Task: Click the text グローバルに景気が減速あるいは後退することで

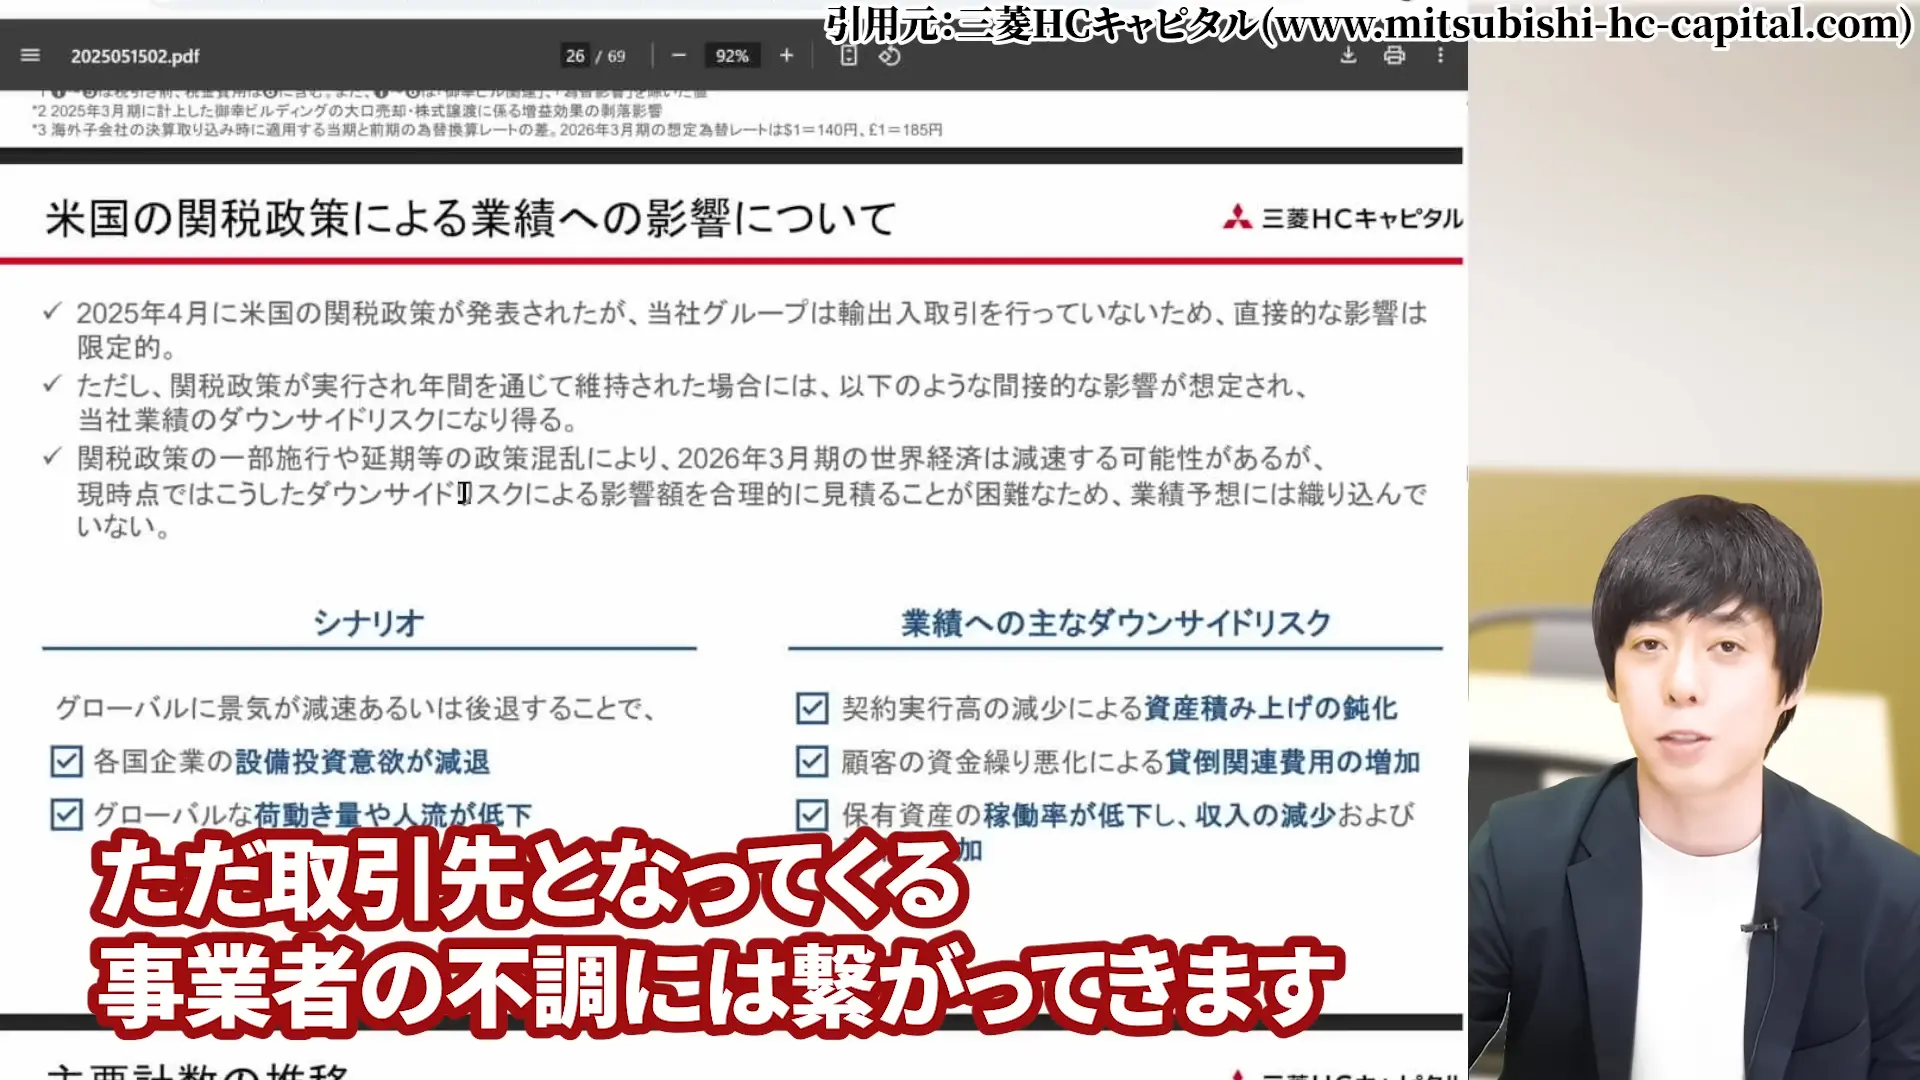Action: coord(355,709)
